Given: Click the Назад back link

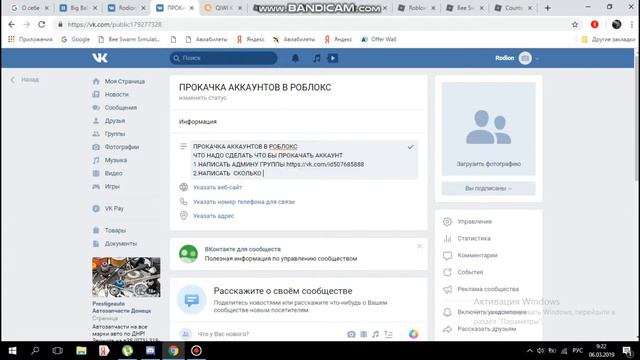Looking at the screenshot, I should (25, 80).
